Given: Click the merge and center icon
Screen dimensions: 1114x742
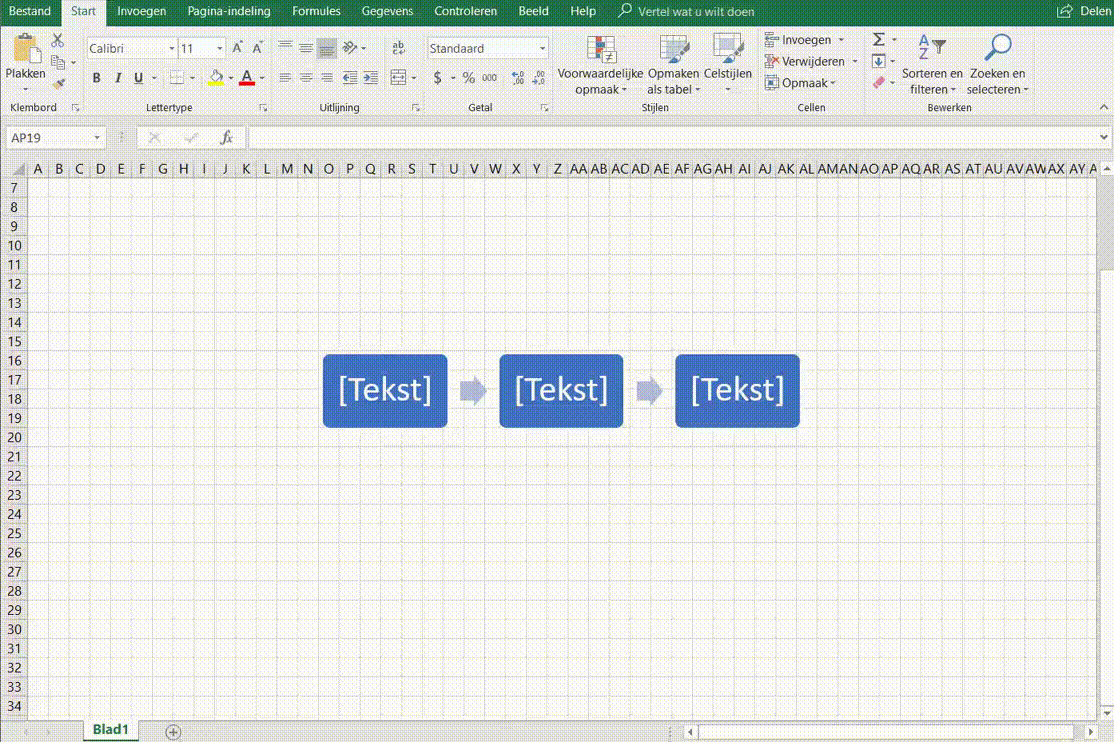Looking at the screenshot, I should click(x=399, y=77).
